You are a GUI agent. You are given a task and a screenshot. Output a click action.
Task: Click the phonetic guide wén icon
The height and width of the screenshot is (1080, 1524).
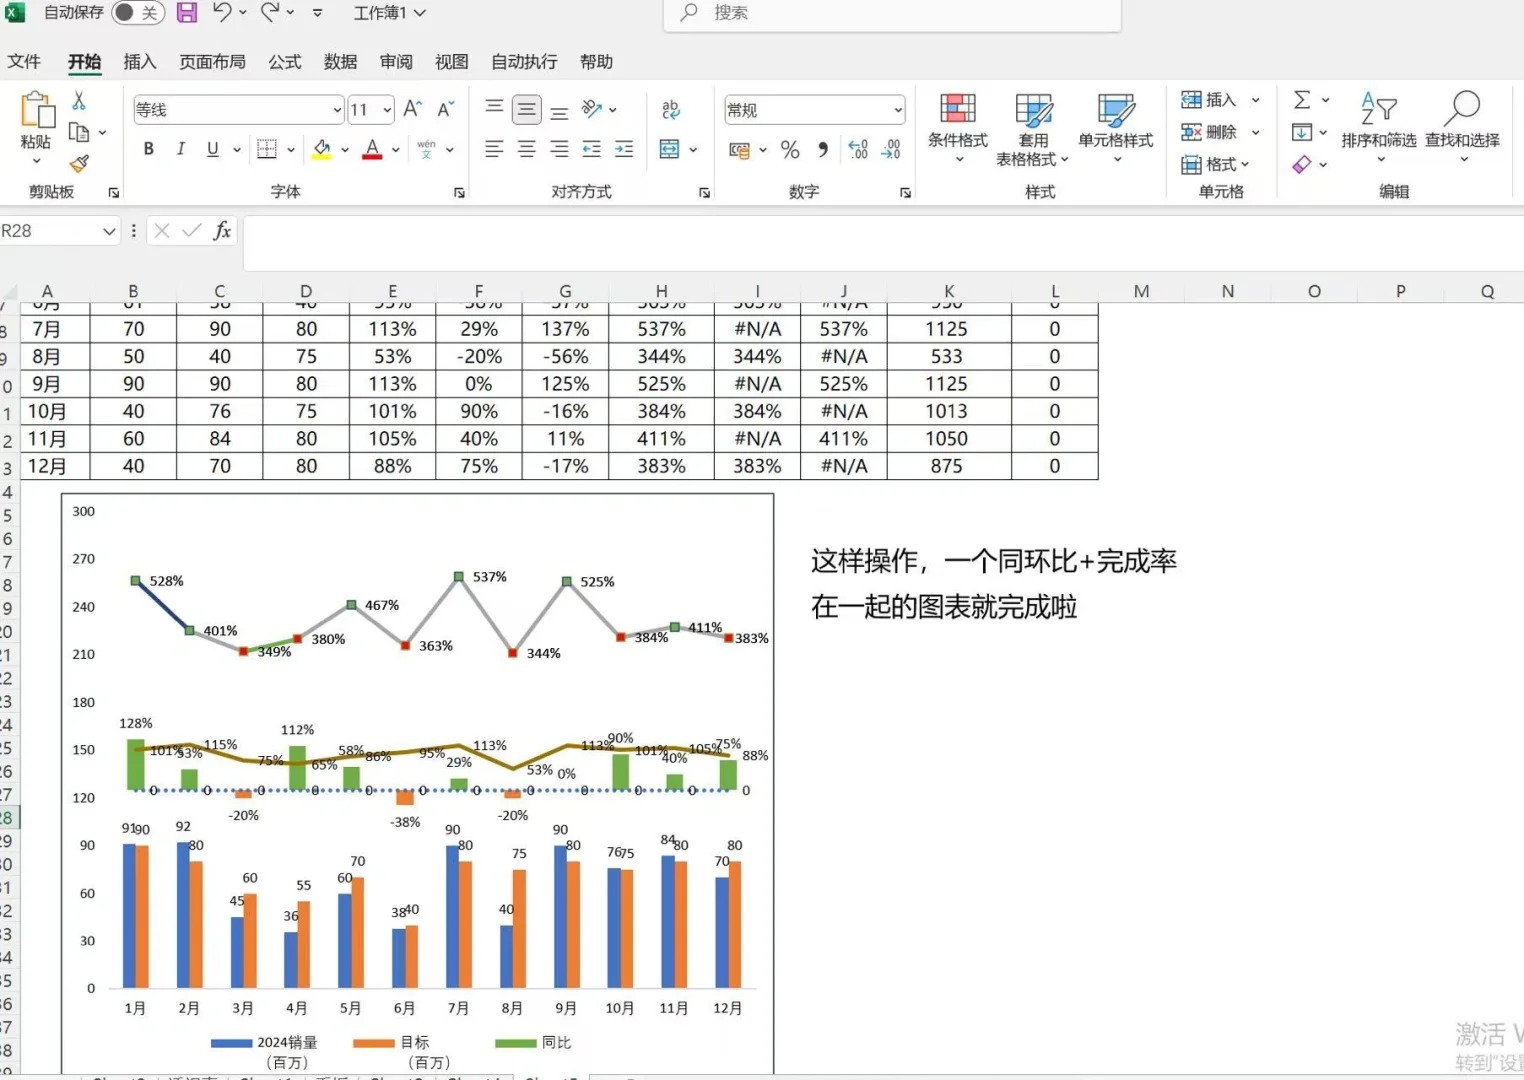coord(427,149)
